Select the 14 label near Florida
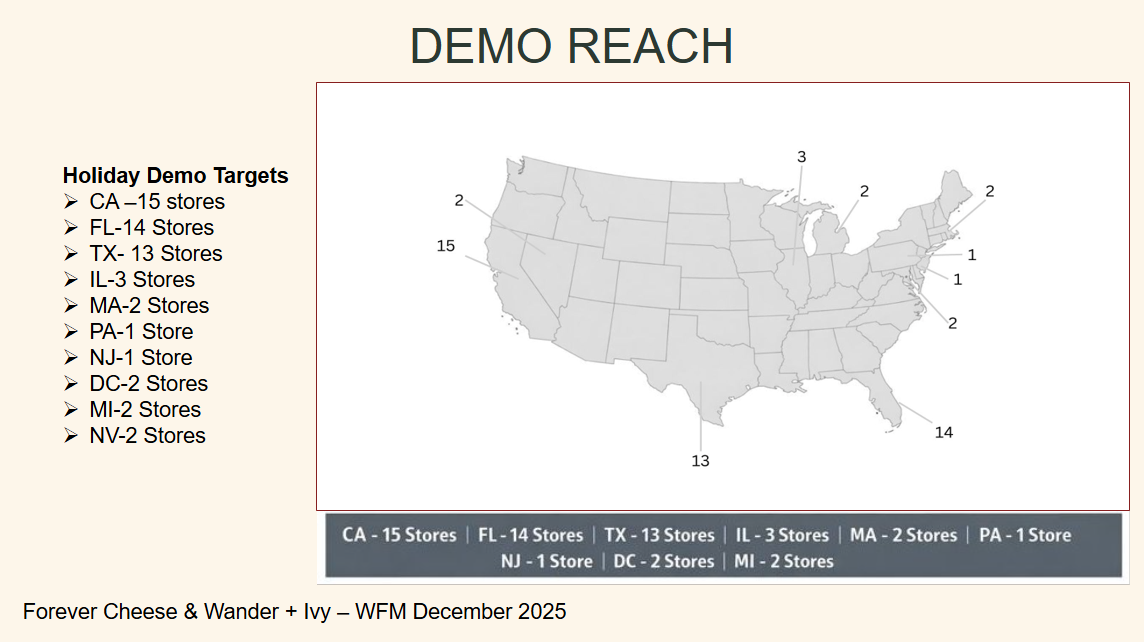The image size is (1144, 642). tap(944, 432)
